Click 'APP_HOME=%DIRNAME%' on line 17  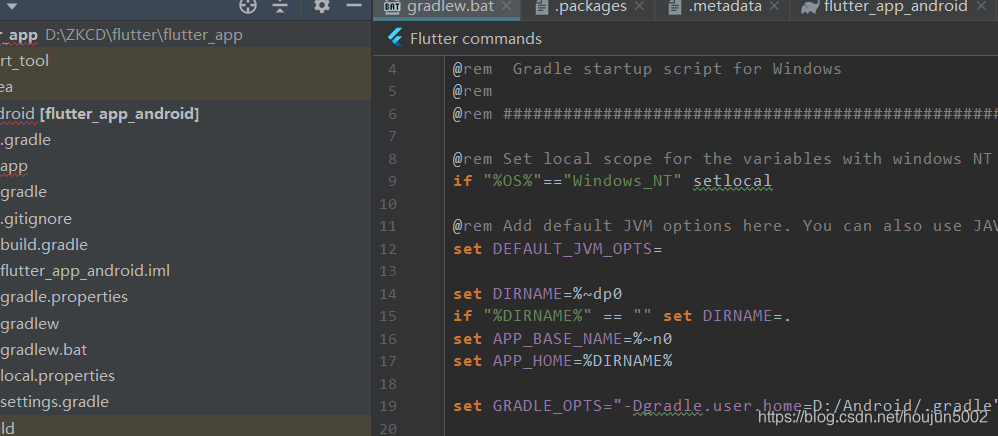(x=582, y=361)
